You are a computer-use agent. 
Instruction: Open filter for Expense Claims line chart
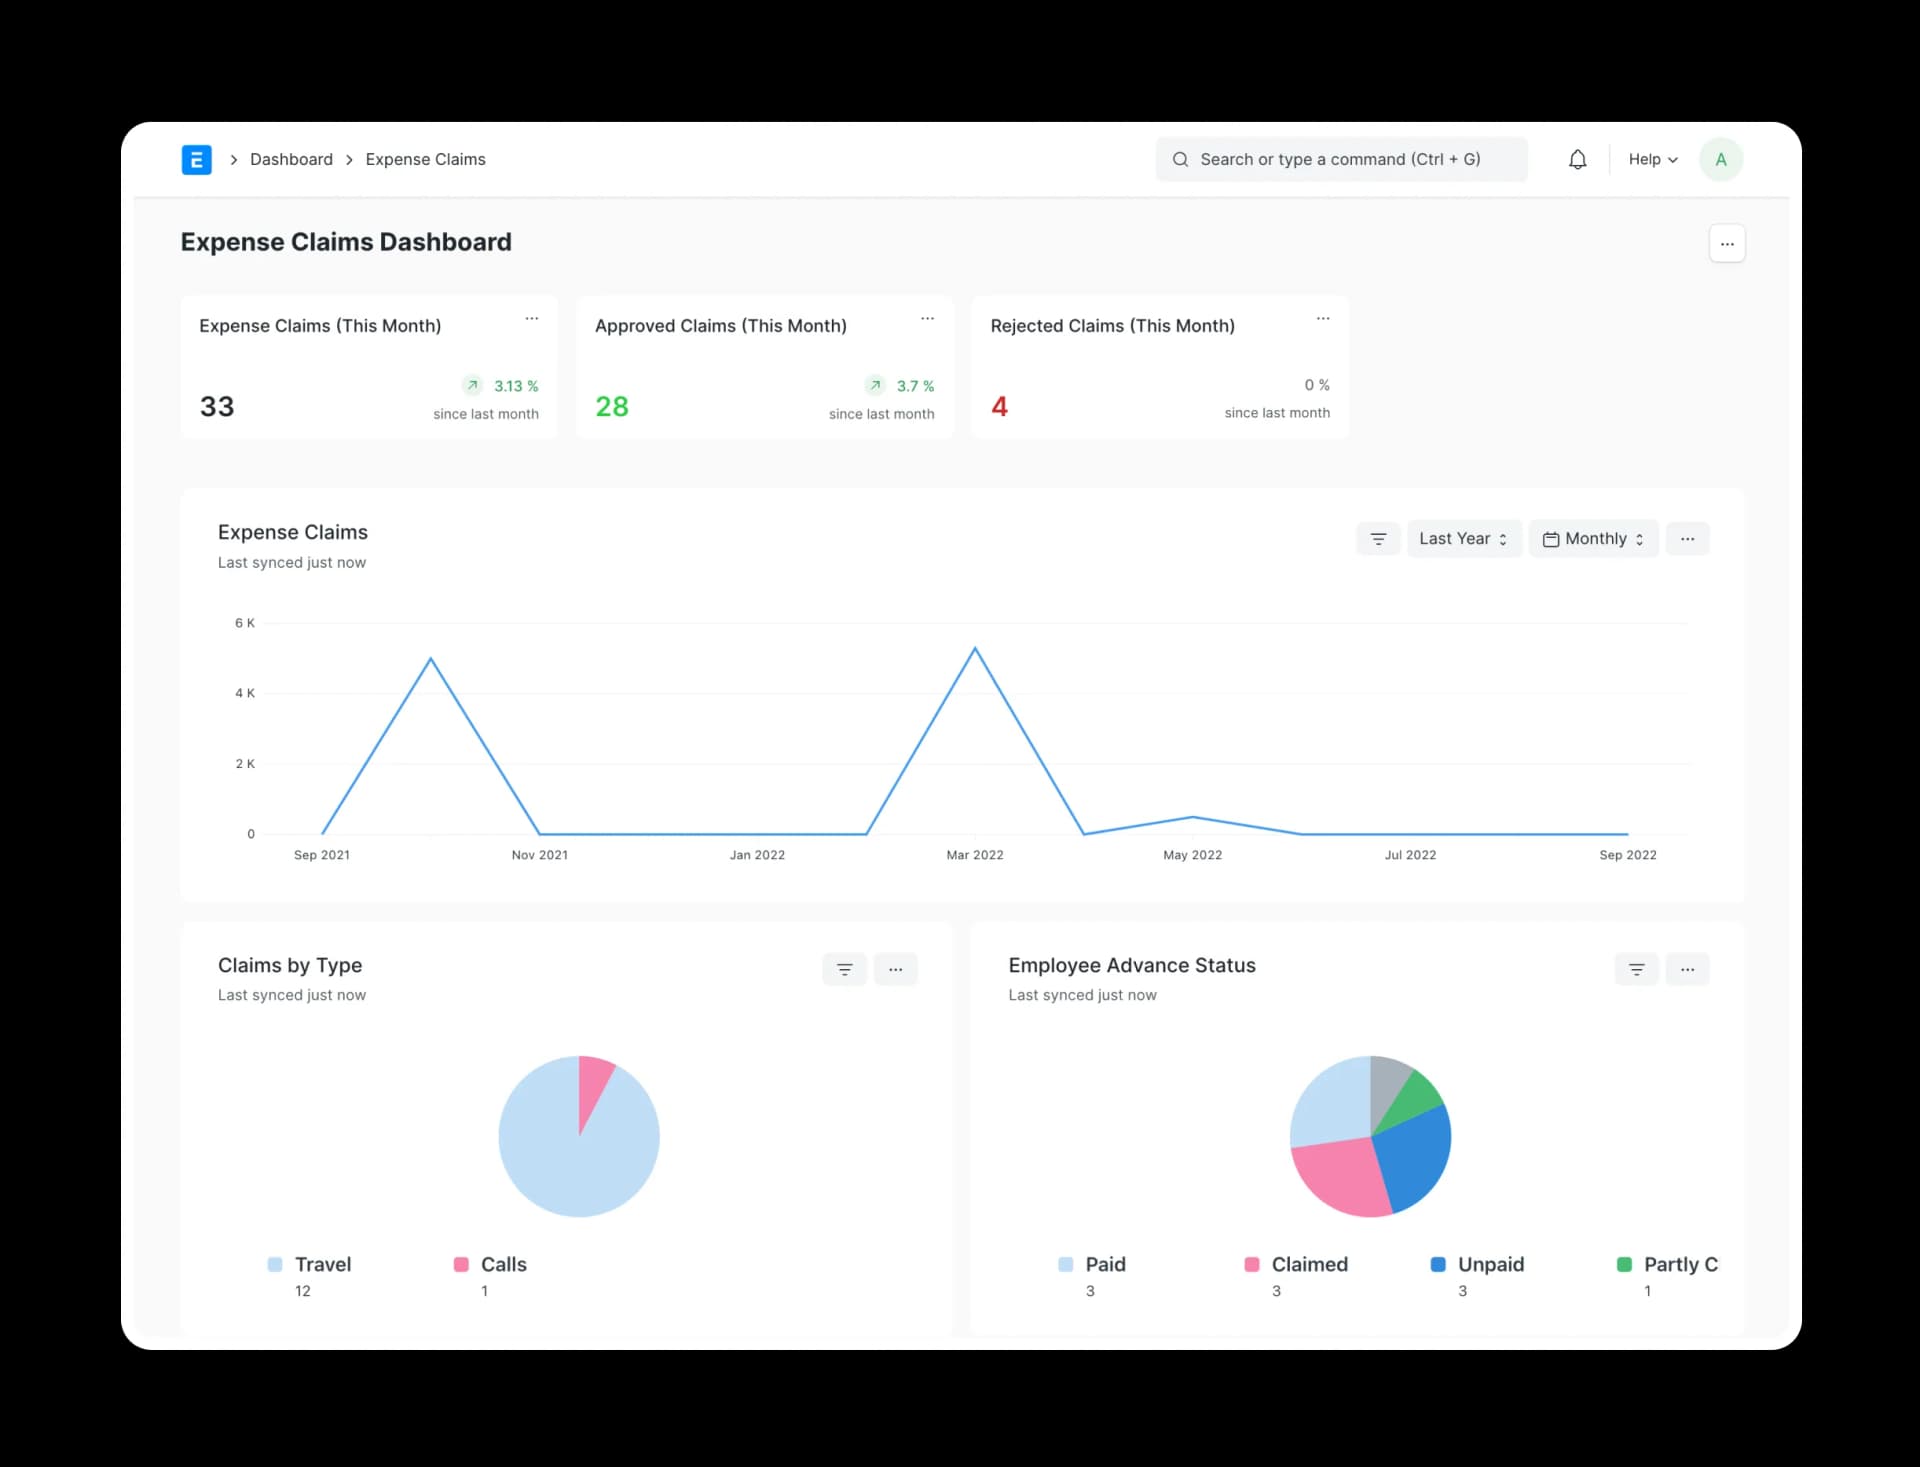[1378, 539]
